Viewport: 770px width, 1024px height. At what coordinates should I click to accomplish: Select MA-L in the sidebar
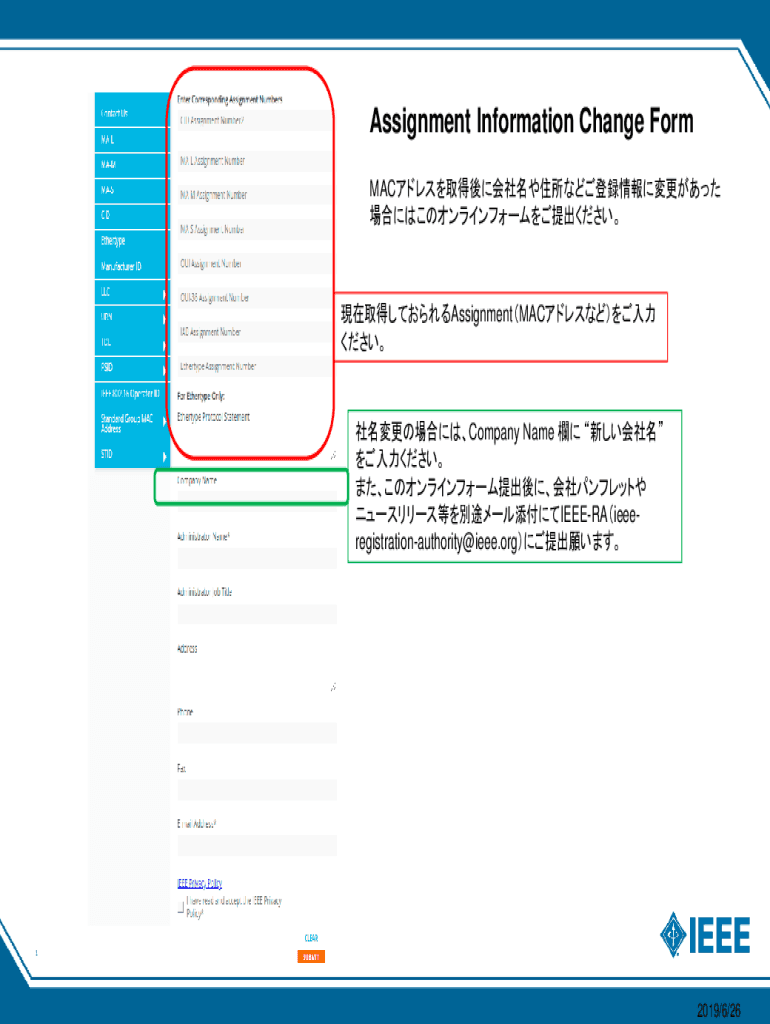point(132,140)
